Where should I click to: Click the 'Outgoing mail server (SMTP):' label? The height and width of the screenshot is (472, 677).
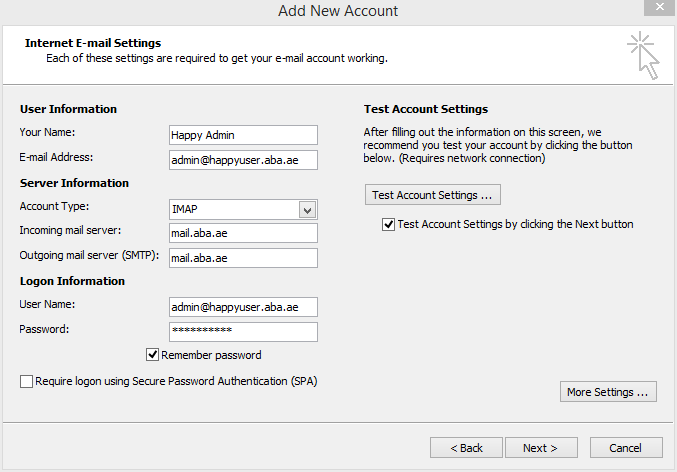coord(89,255)
